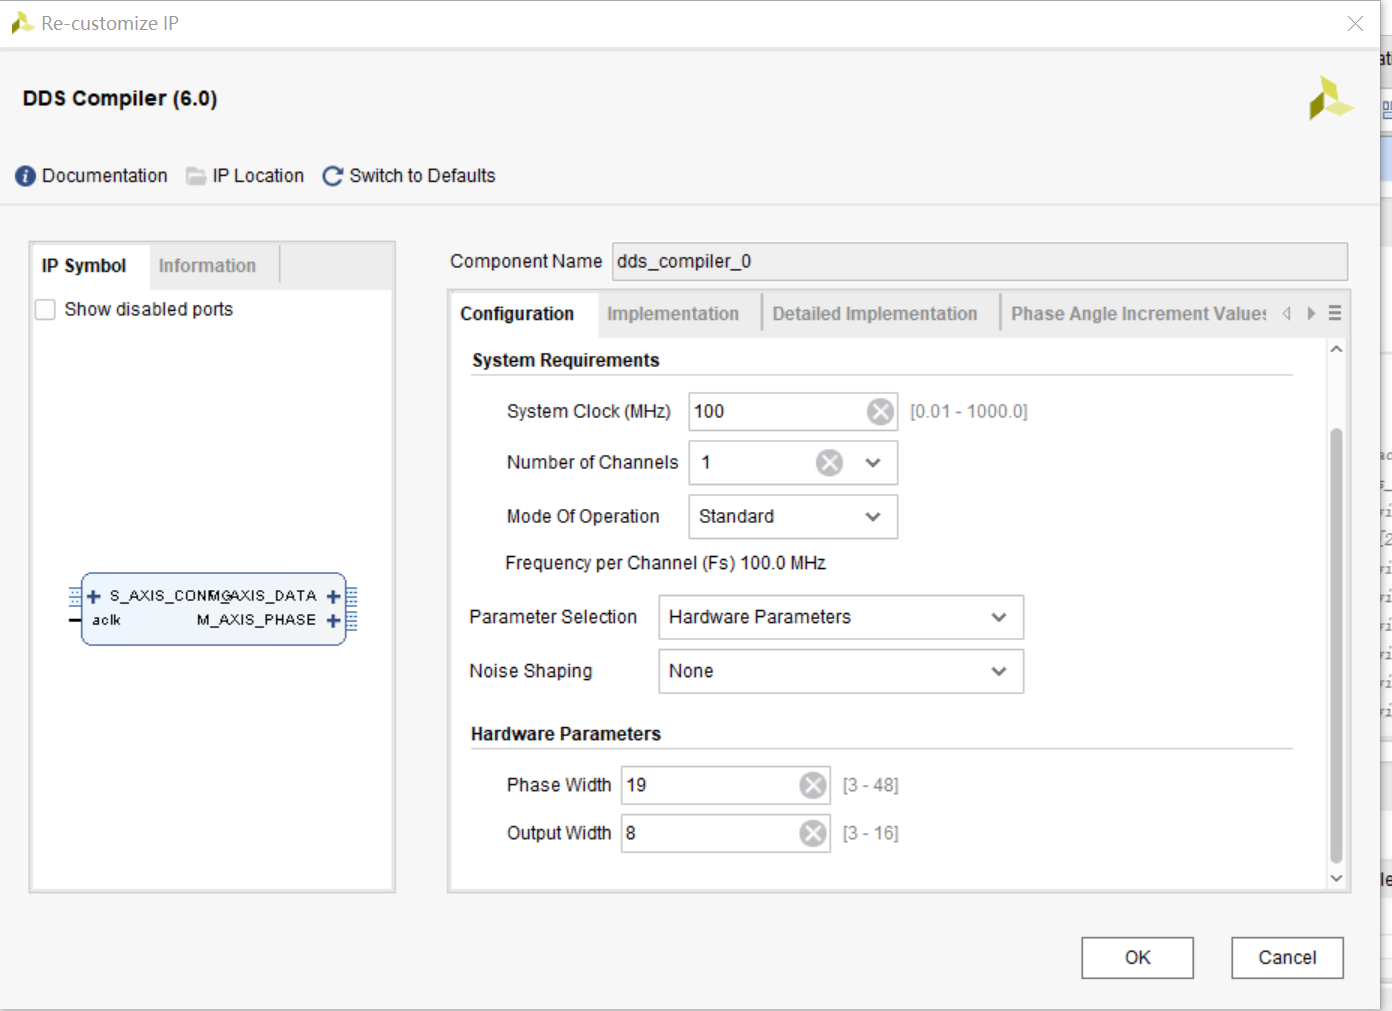Switch to the Configuration tab

point(517,314)
